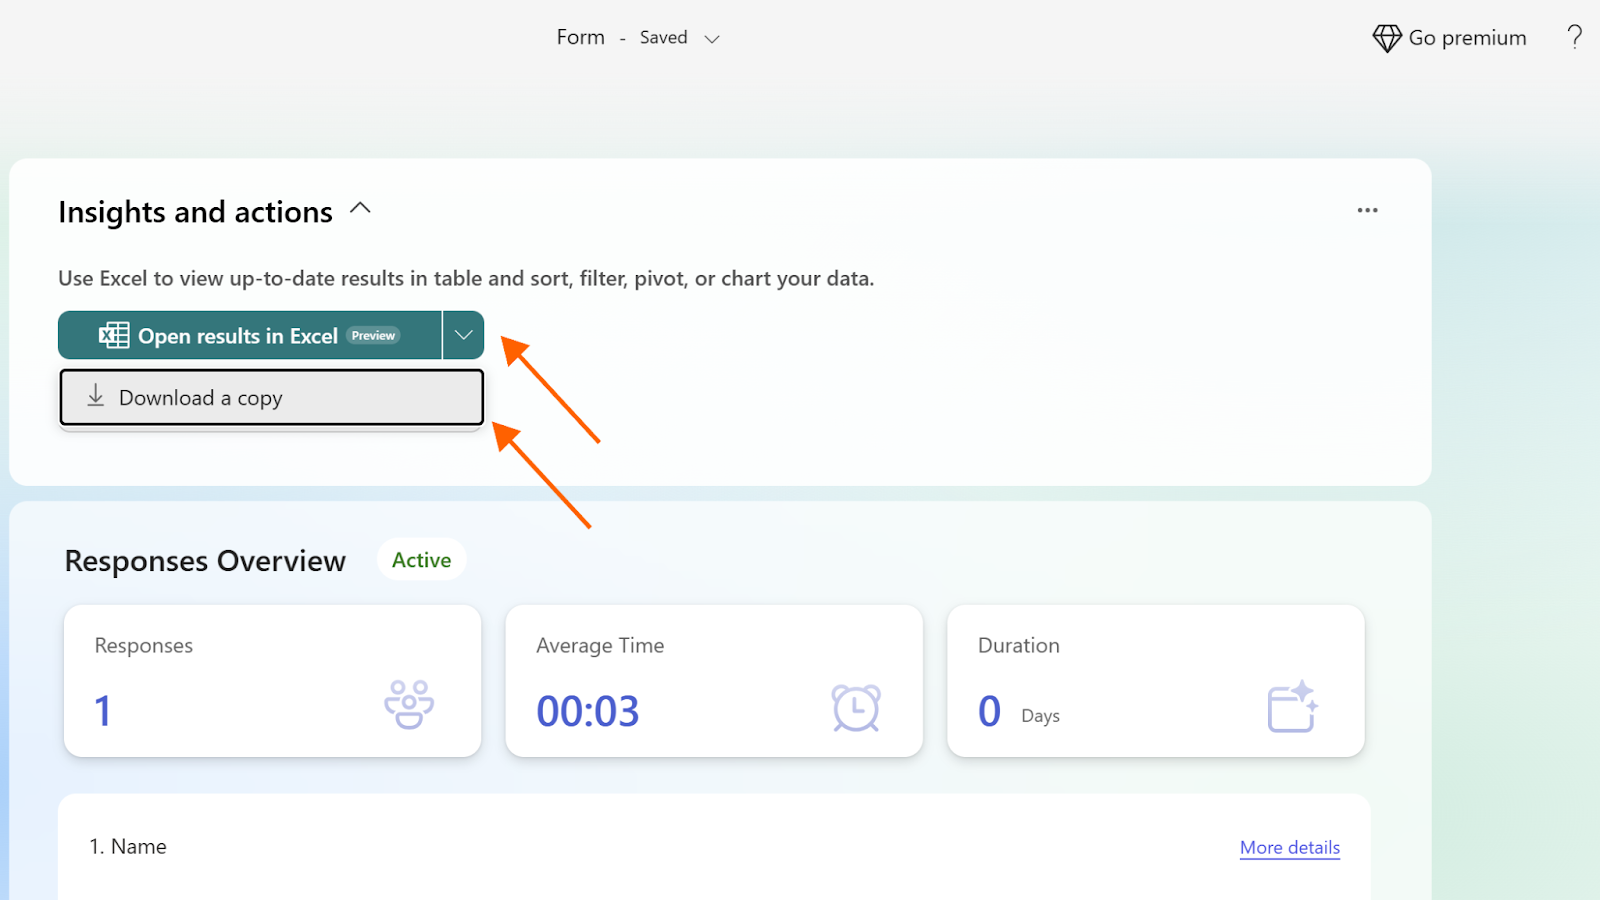Open More details link for Name question
The image size is (1600, 900).
pyautogui.click(x=1290, y=847)
